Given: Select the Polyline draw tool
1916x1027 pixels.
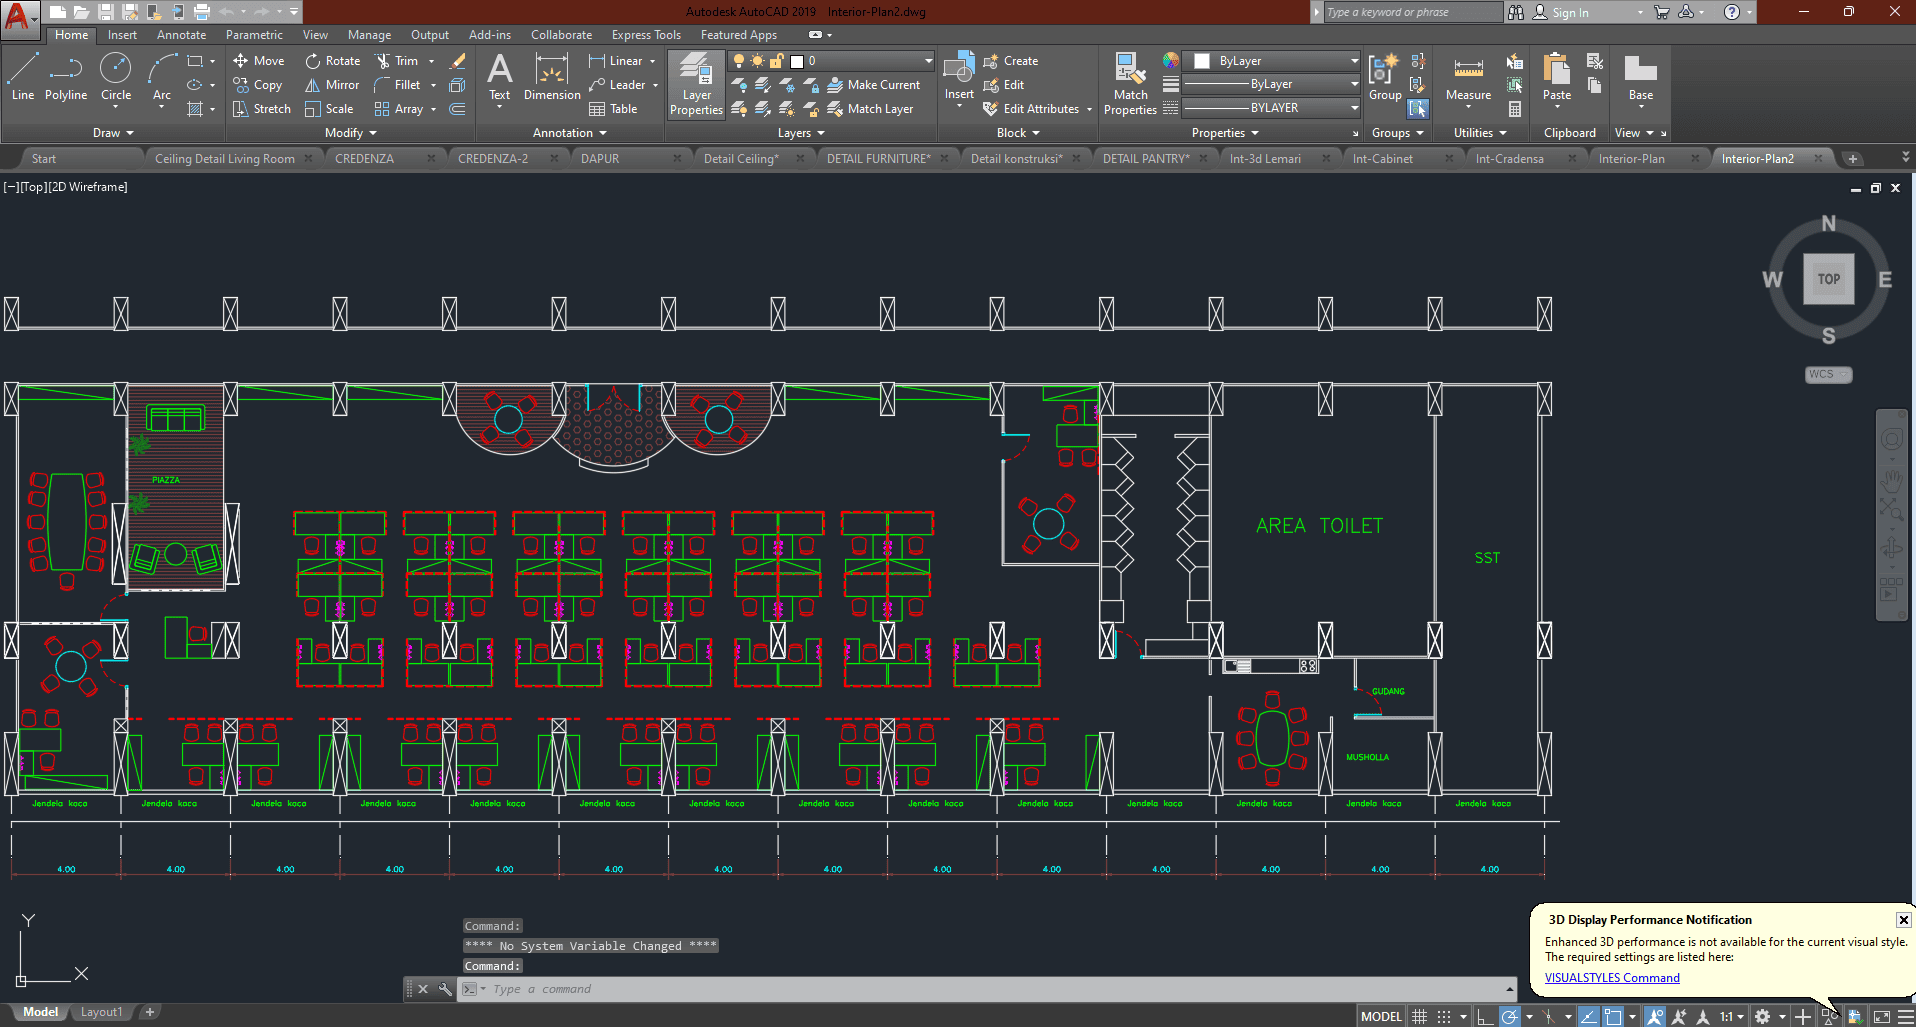Looking at the screenshot, I should point(66,78).
